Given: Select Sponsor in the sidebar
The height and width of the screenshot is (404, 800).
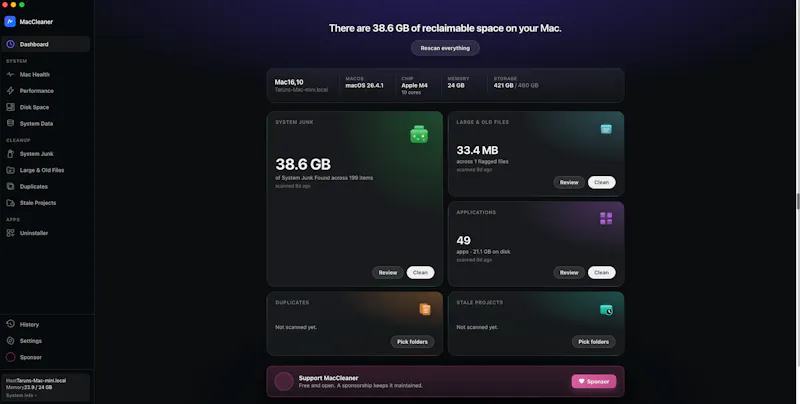Looking at the screenshot, I should point(45,357).
